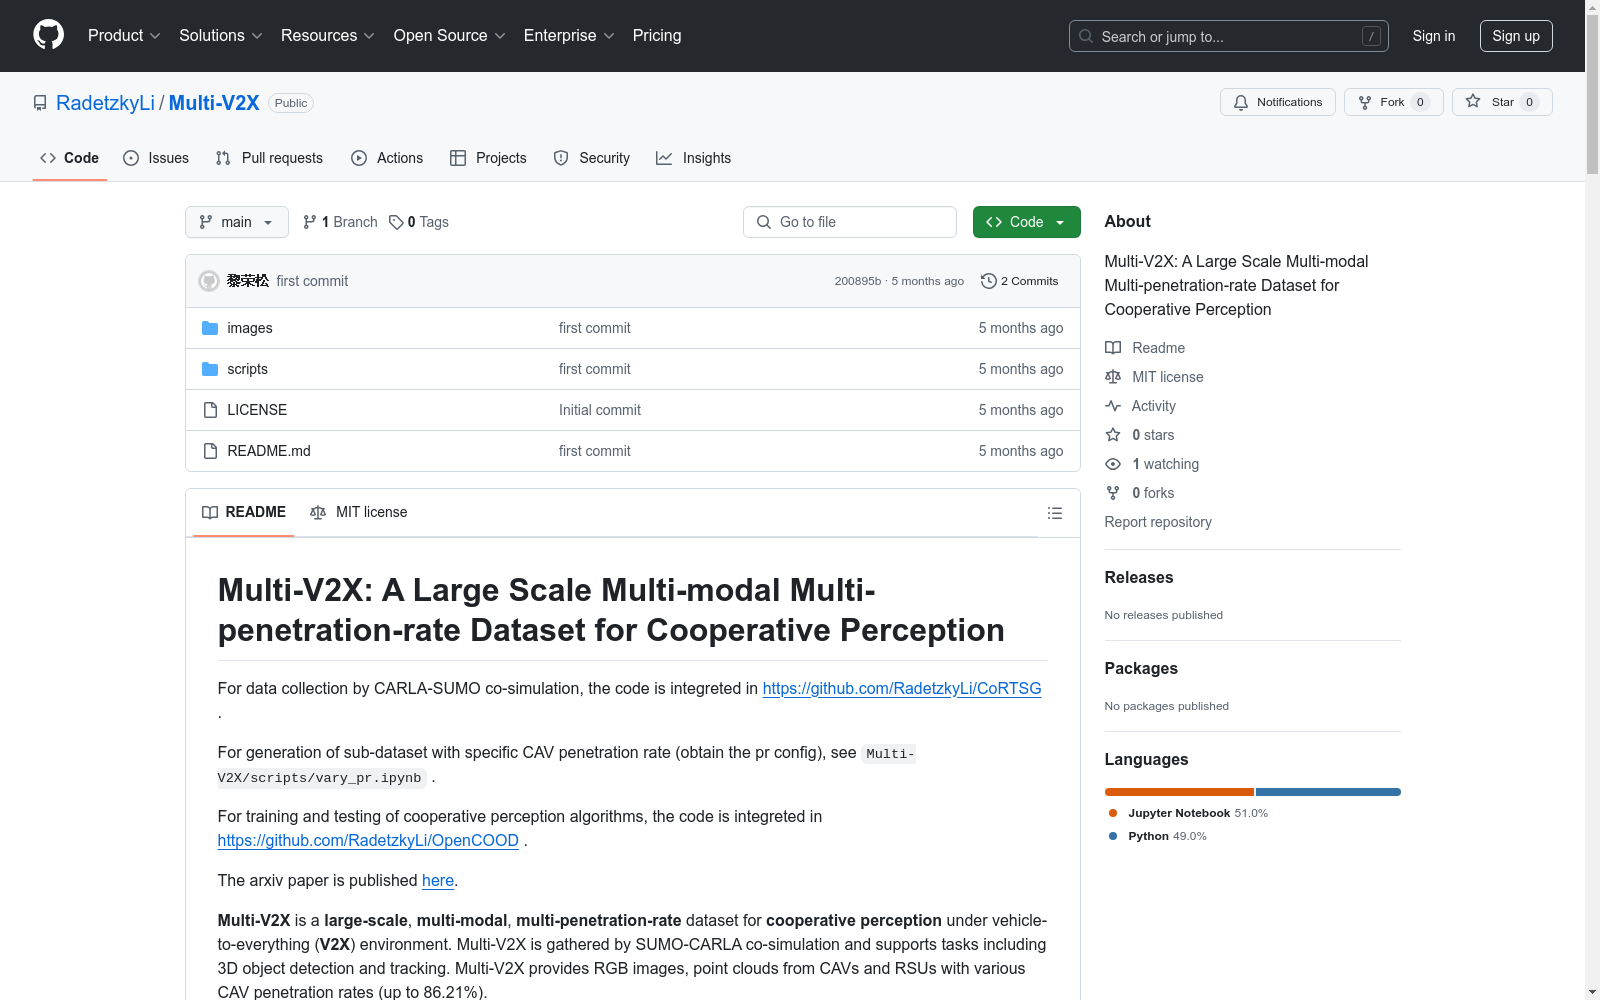1600x1000 pixels.
Task: Open the Packages heading link
Action: click(x=1141, y=668)
